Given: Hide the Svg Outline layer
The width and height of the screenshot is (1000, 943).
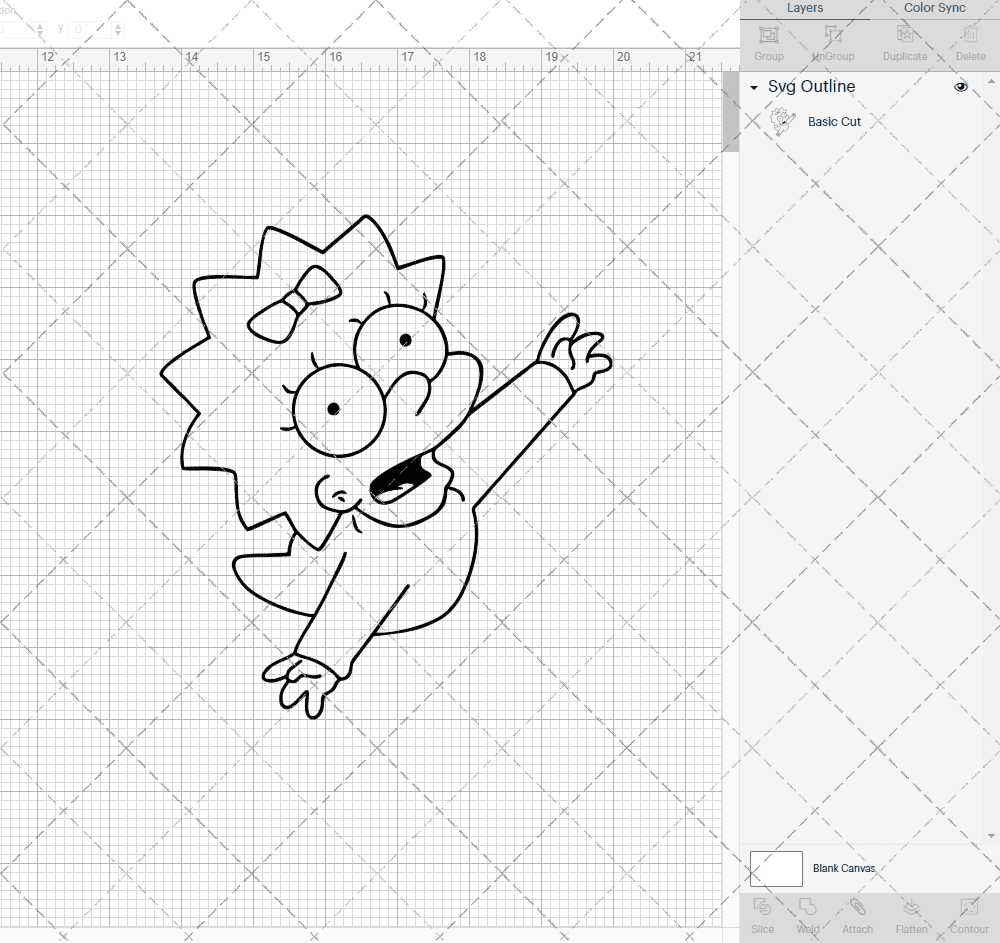Looking at the screenshot, I should (x=961, y=87).
